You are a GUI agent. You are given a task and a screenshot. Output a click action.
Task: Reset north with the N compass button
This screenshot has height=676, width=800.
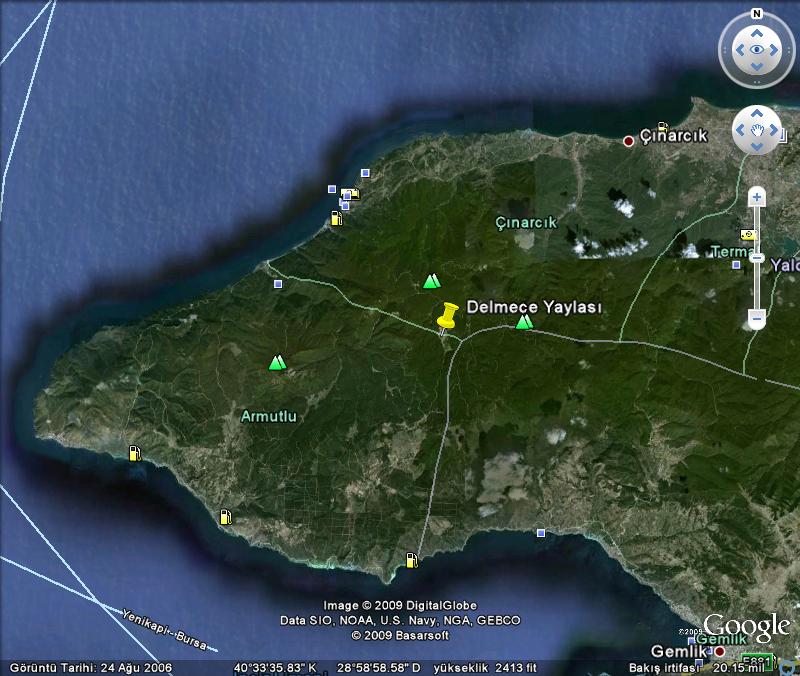pos(757,14)
